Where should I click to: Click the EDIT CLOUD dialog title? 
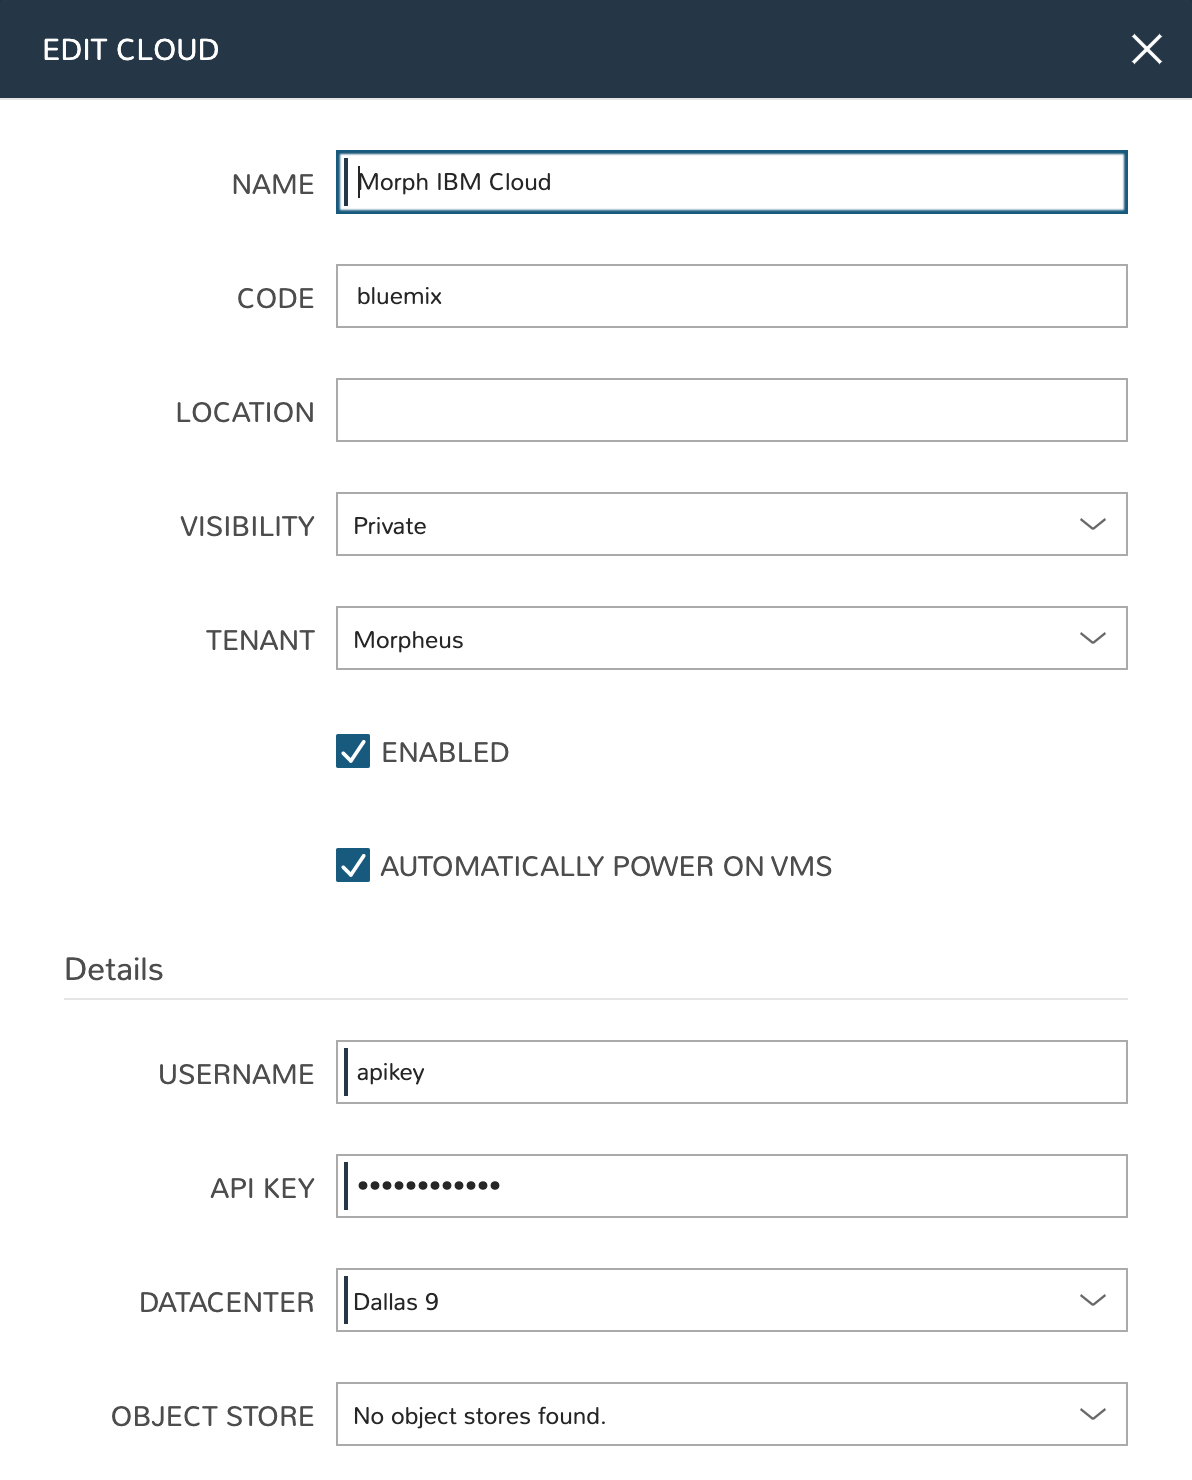coord(131,49)
